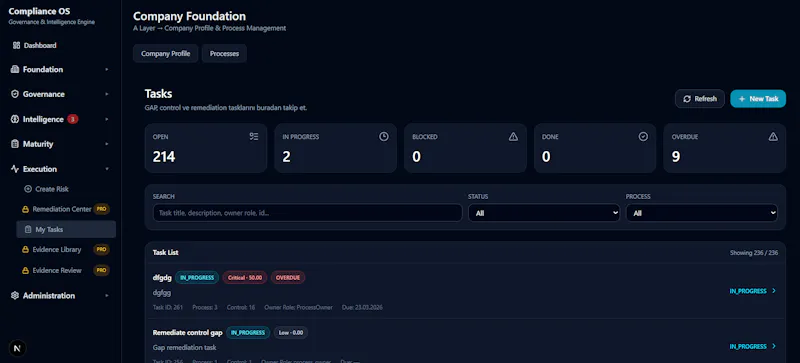
Task: Click the In Progress stat card
Action: (x=336, y=148)
